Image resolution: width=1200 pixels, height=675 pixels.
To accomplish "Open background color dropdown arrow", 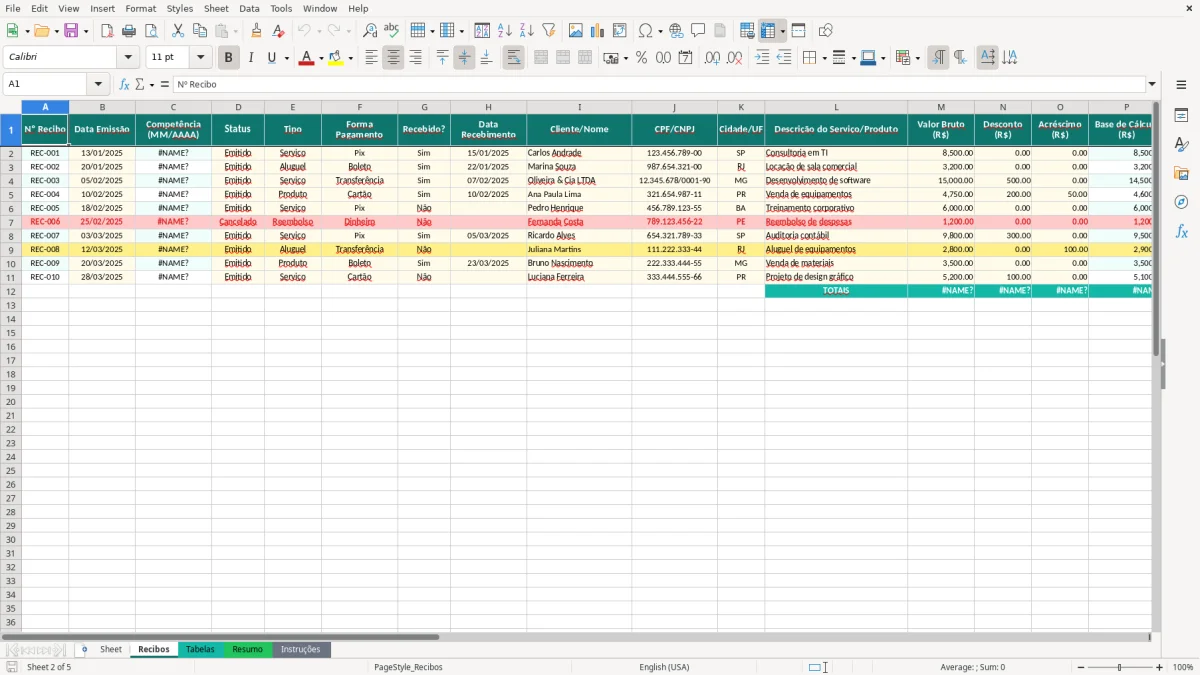I will 350,58.
